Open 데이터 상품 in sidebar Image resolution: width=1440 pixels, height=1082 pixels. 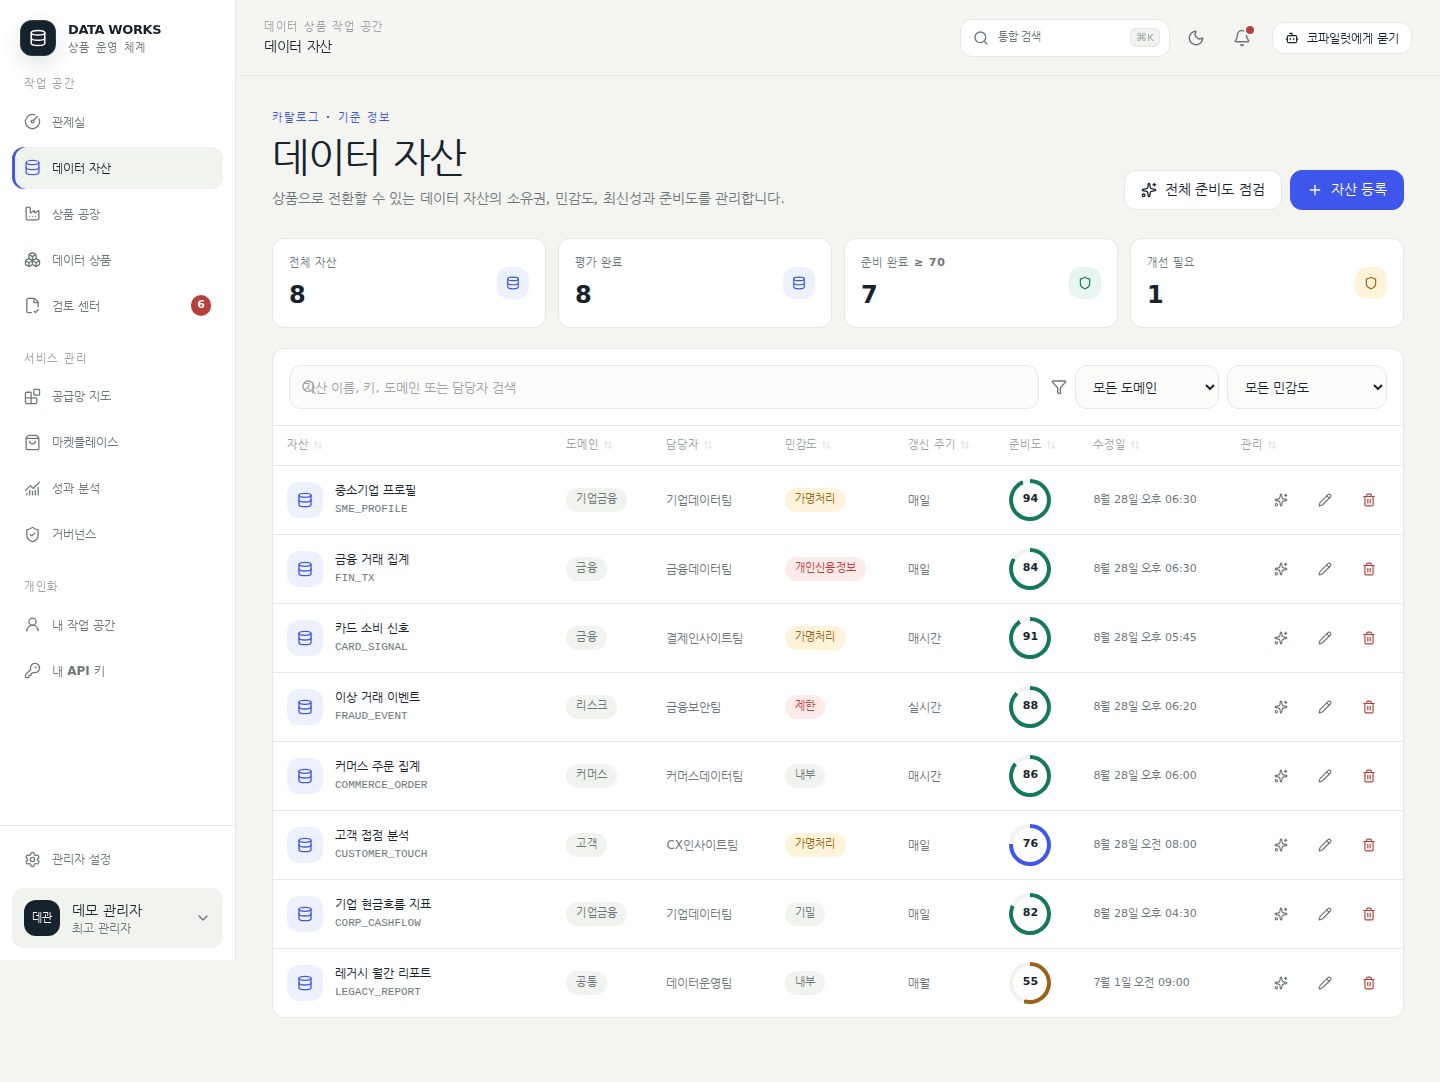point(117,260)
